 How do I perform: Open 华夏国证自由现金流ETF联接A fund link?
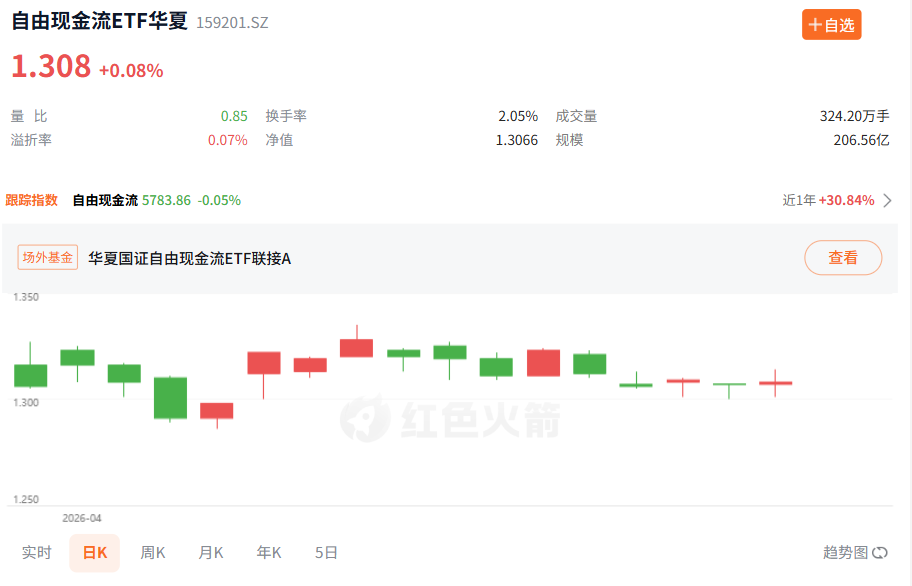190,258
